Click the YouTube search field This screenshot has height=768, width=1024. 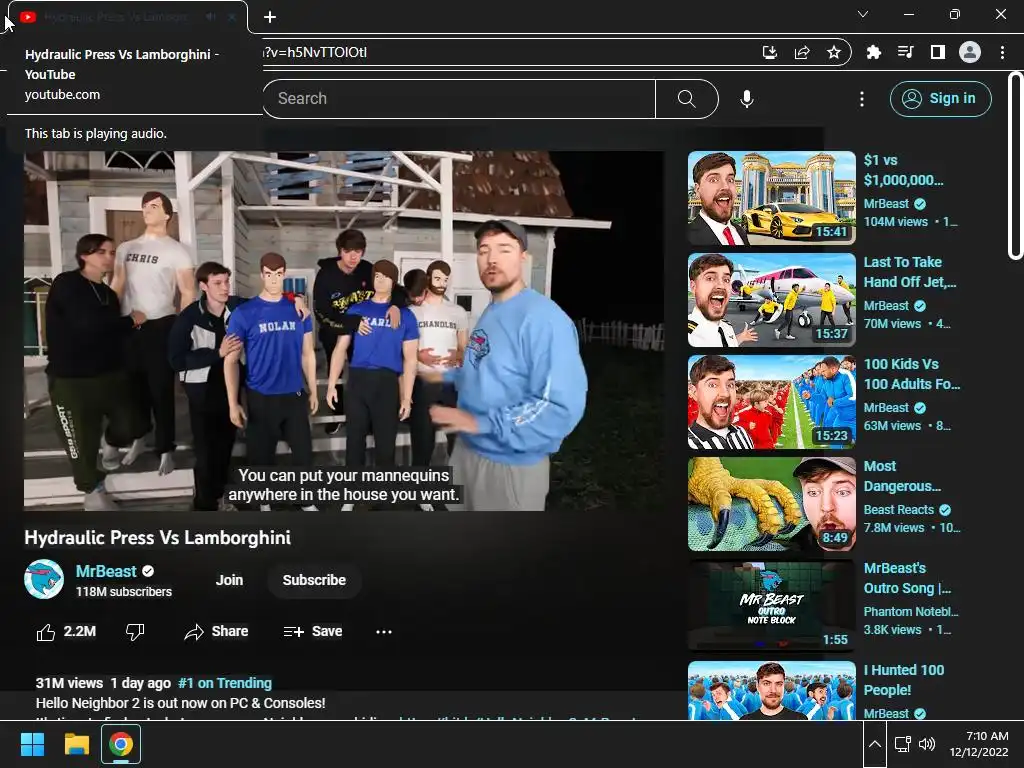point(459,99)
